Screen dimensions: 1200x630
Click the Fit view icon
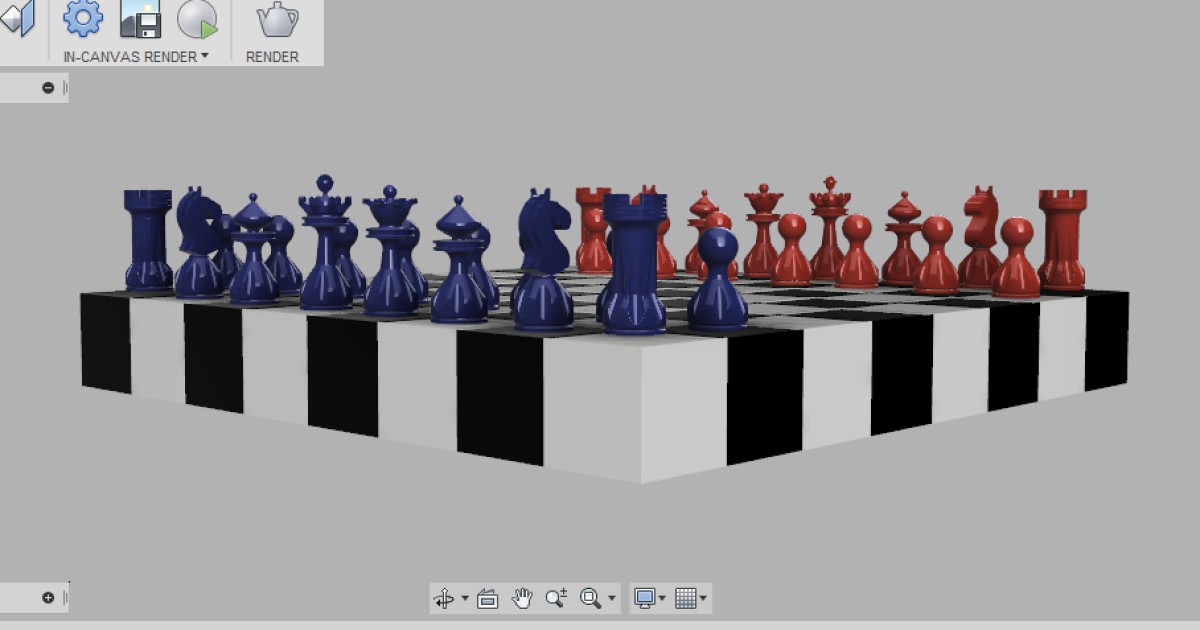tap(588, 598)
